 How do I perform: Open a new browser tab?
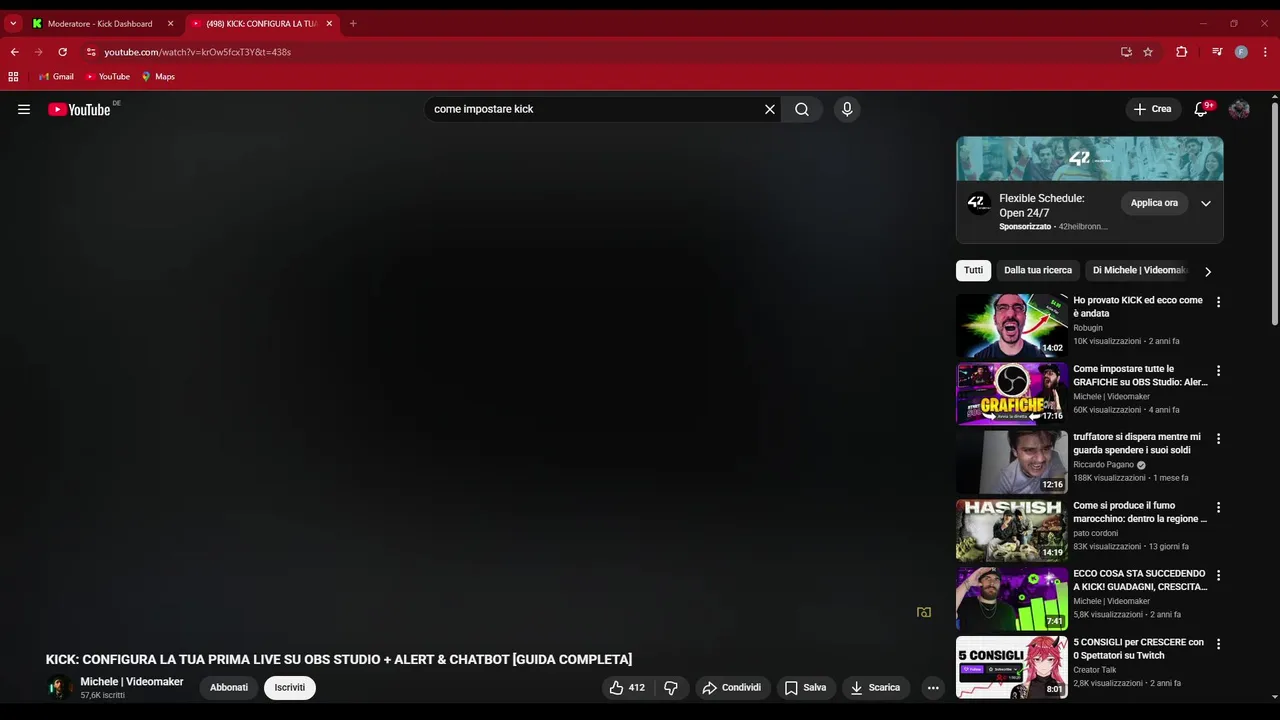point(353,23)
